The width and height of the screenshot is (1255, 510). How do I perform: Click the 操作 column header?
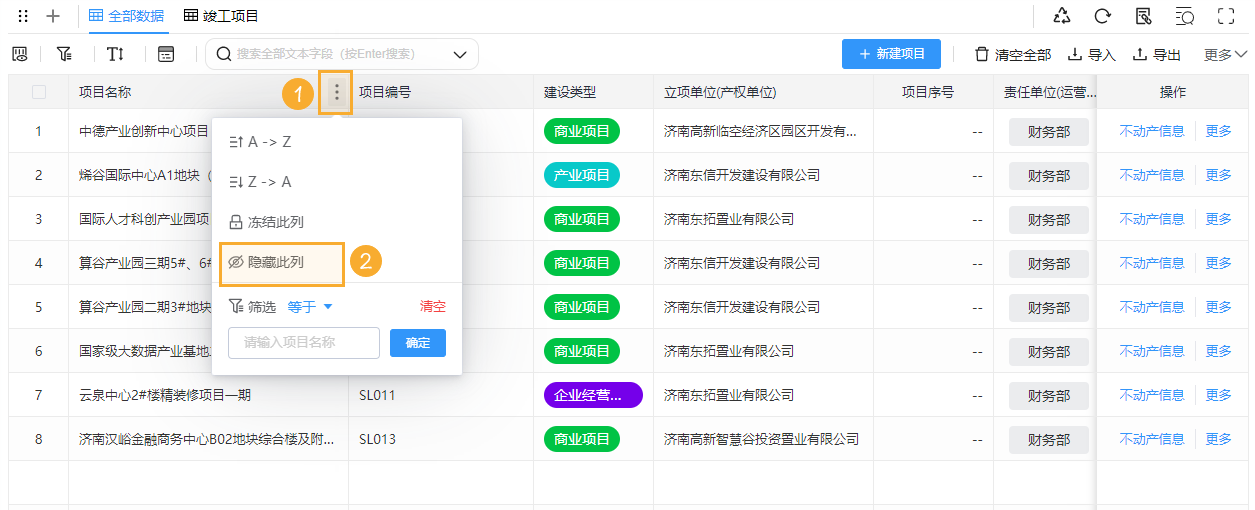(x=1173, y=92)
